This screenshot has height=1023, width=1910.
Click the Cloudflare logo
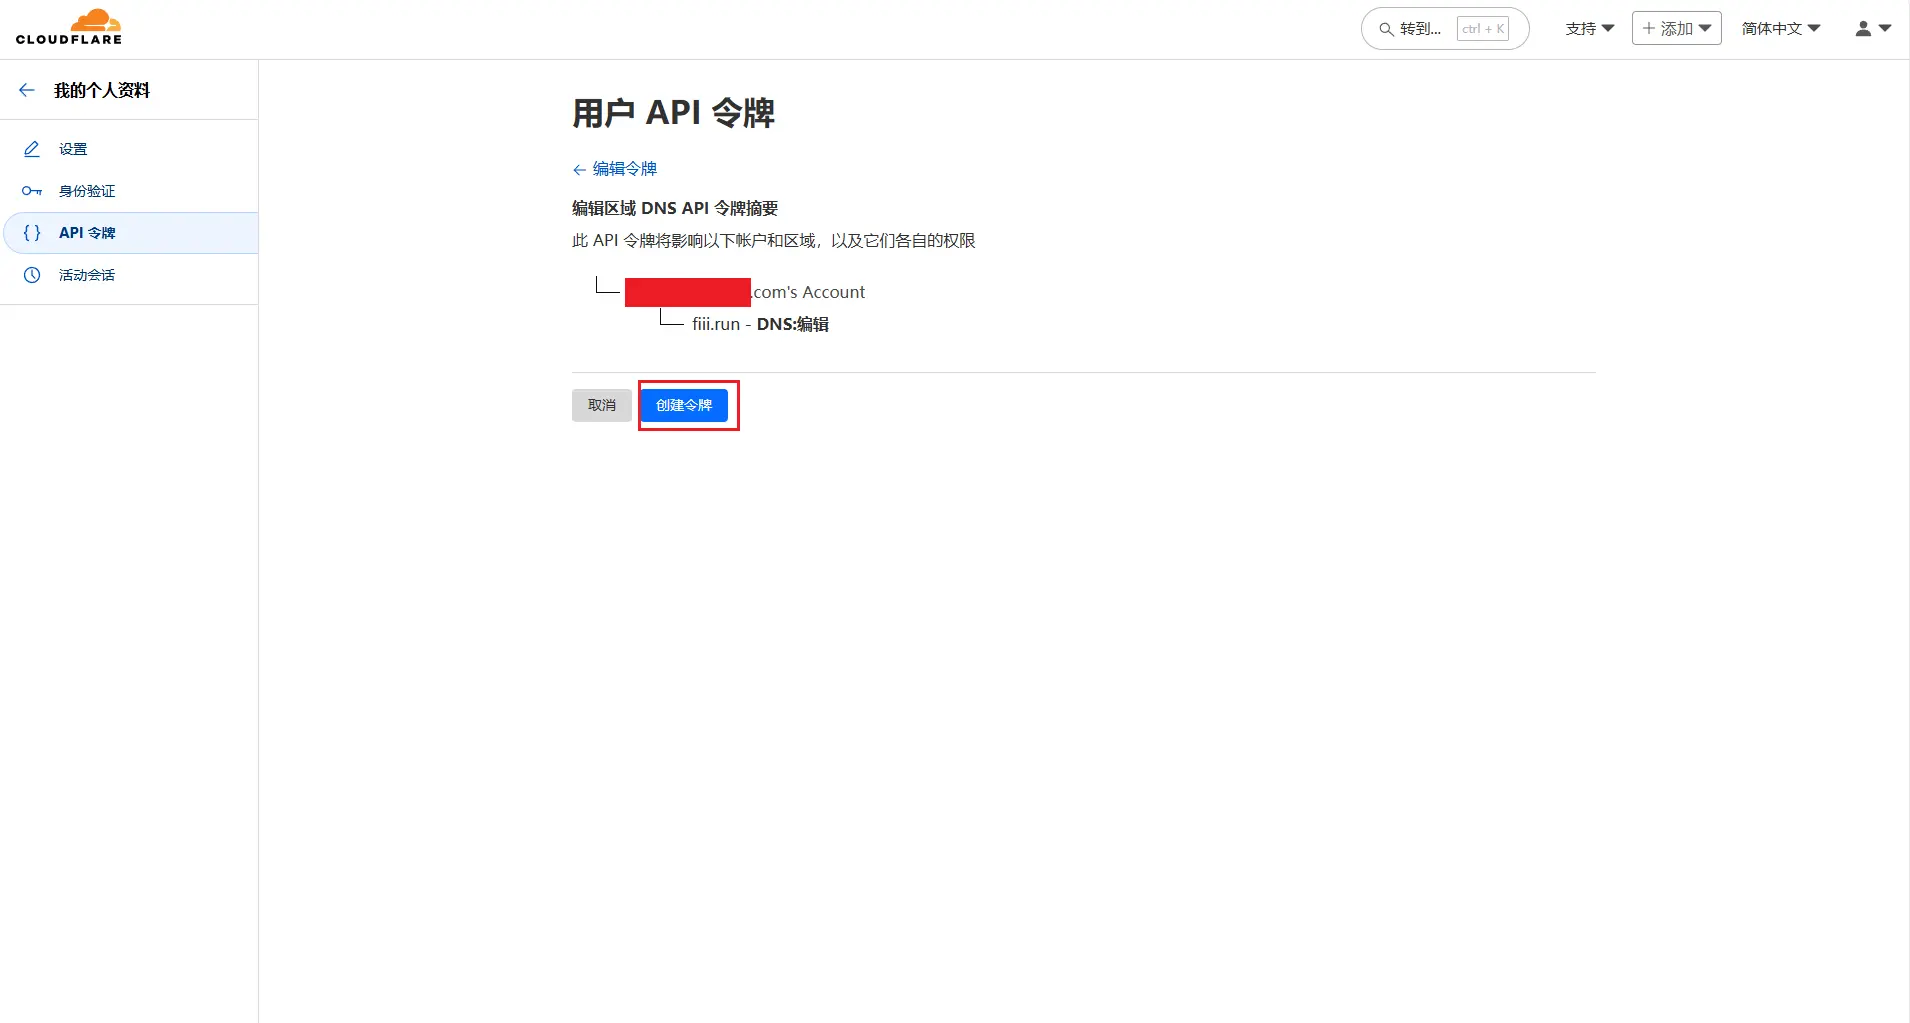tap(69, 27)
